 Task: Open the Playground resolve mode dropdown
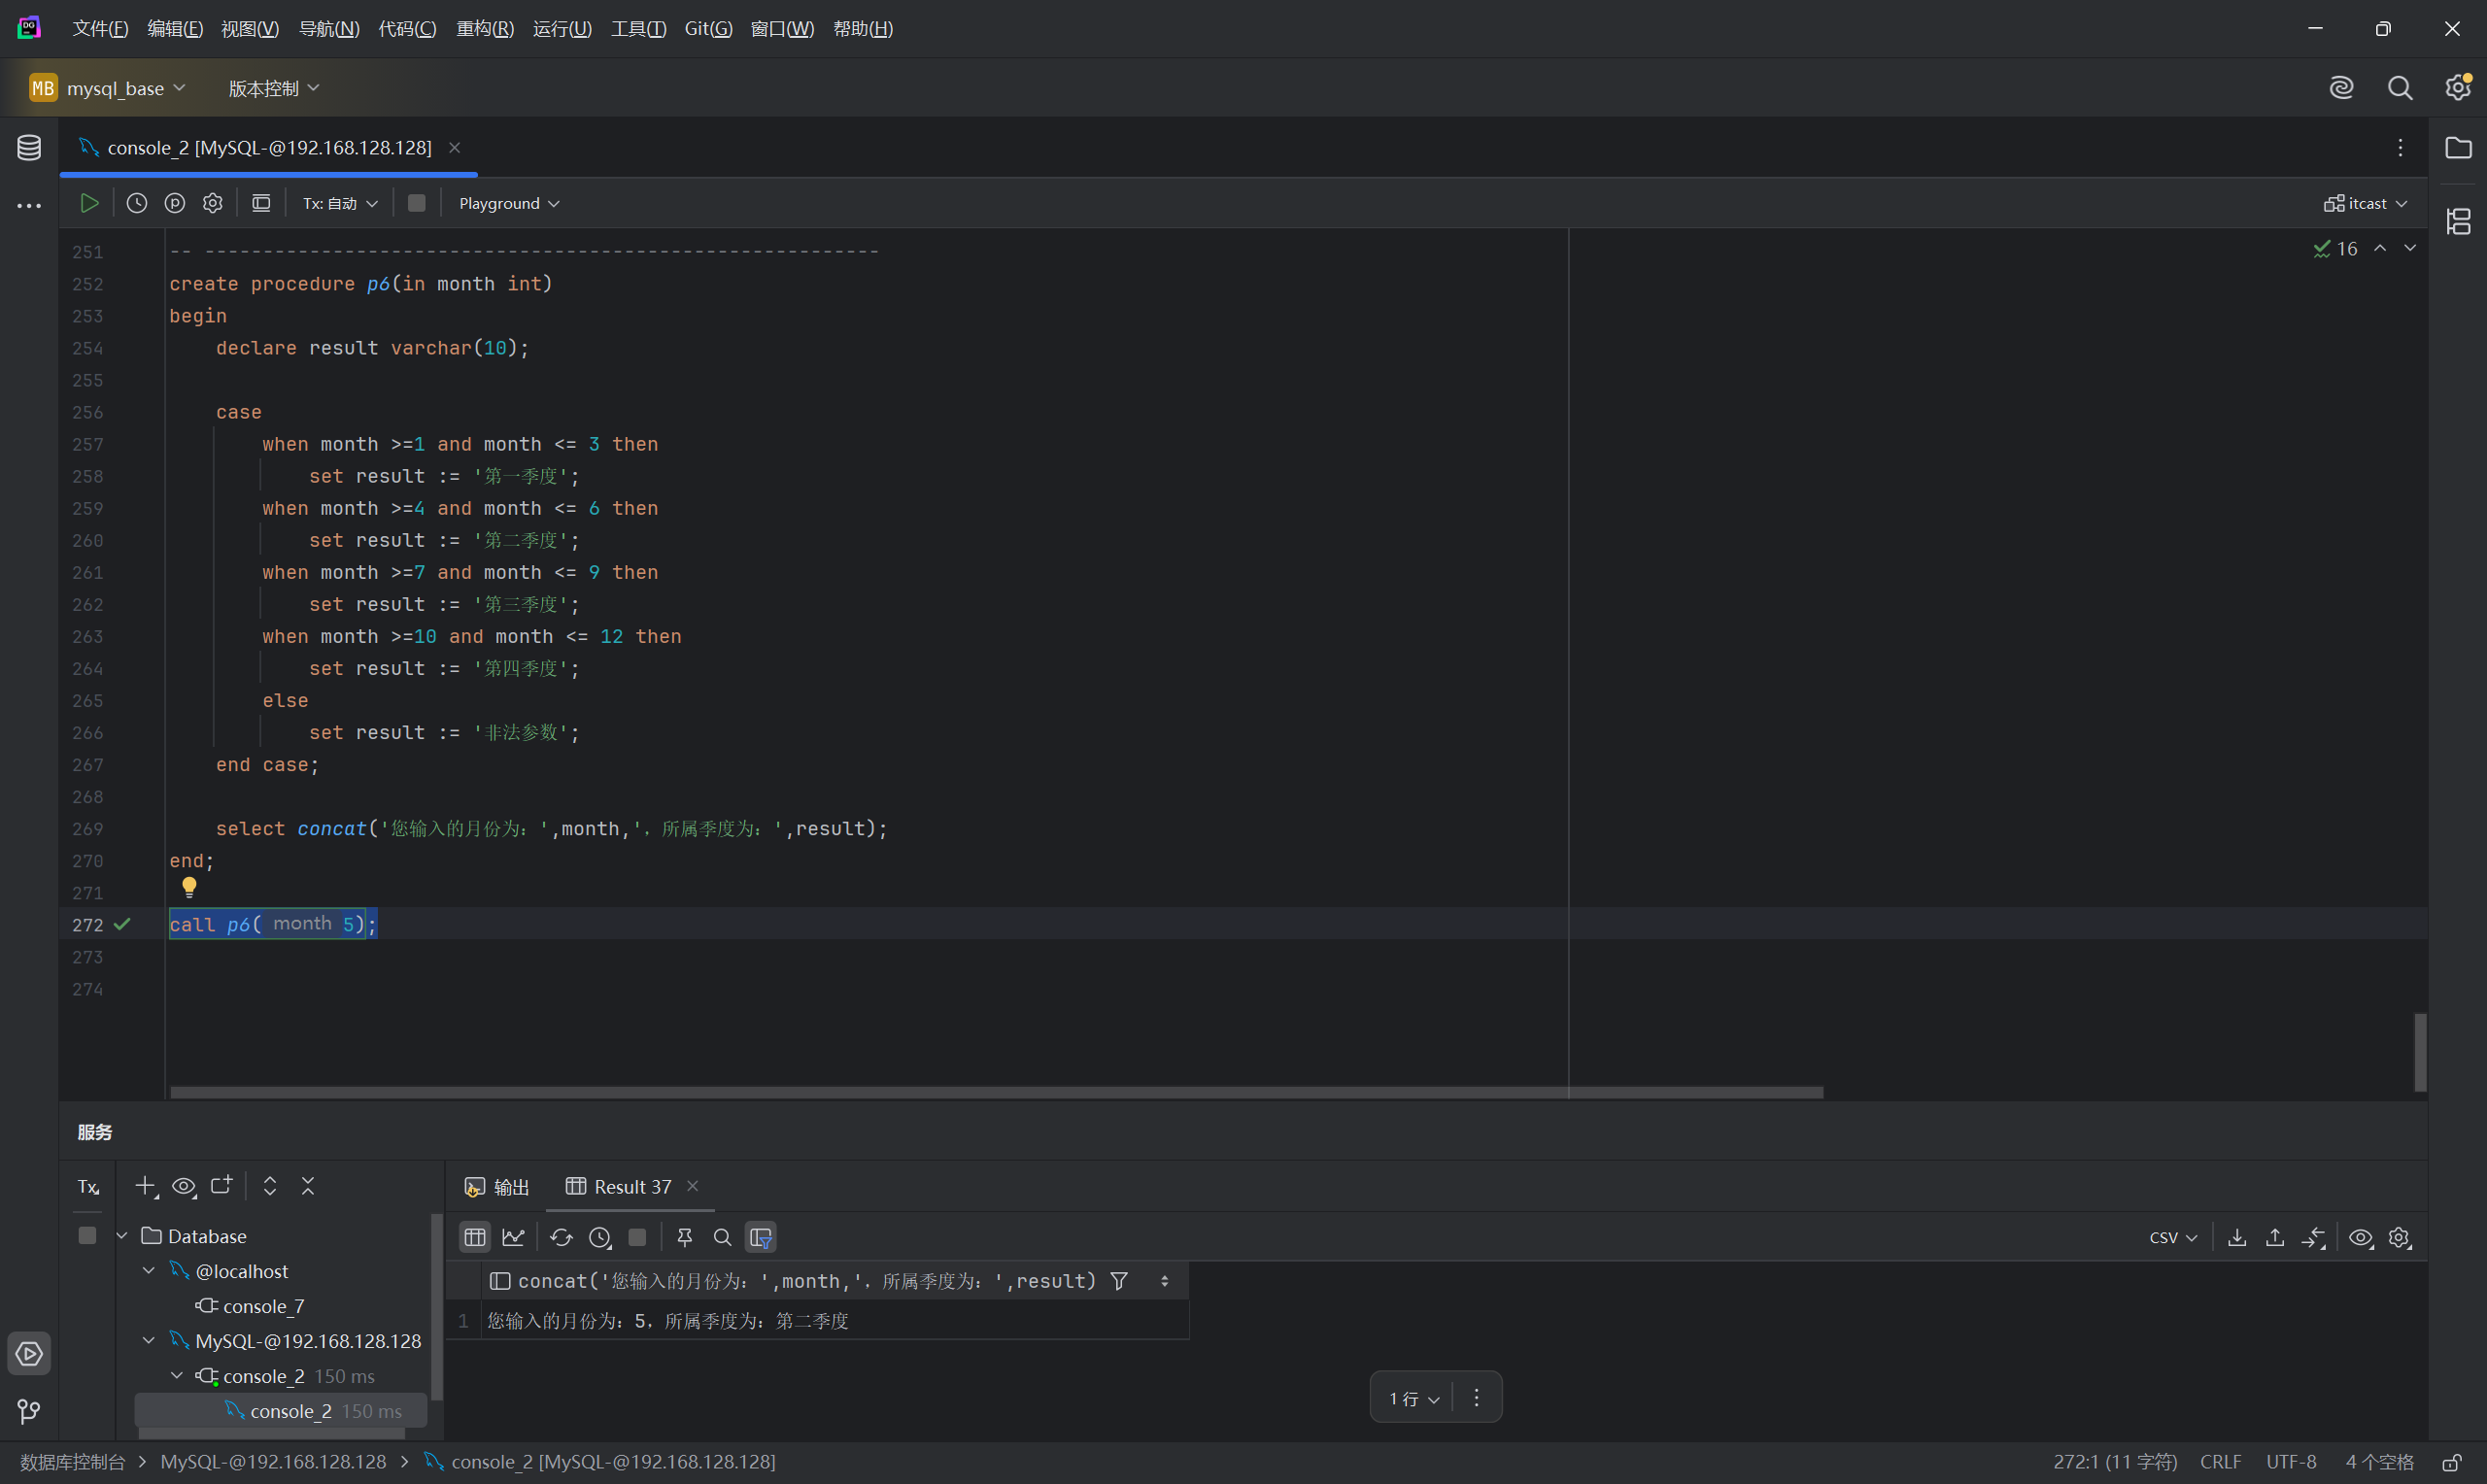tap(509, 203)
